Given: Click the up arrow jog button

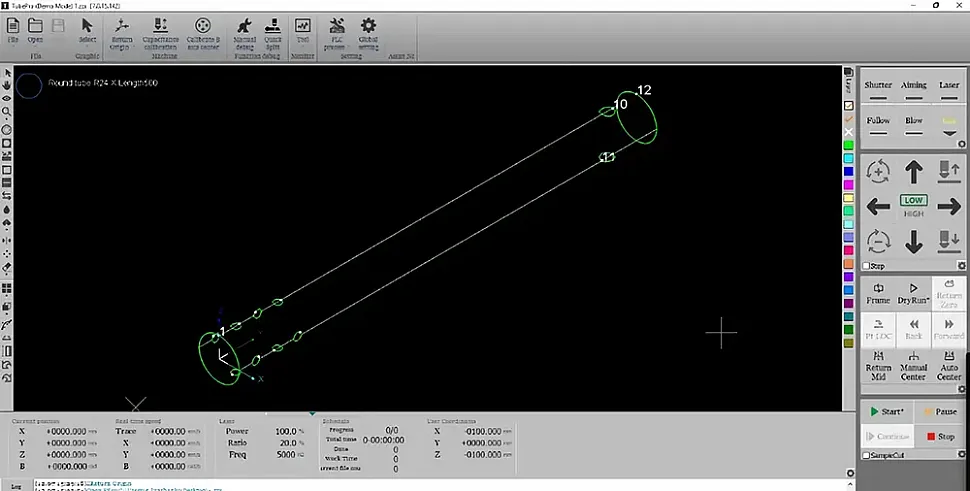Looking at the screenshot, I should [914, 171].
